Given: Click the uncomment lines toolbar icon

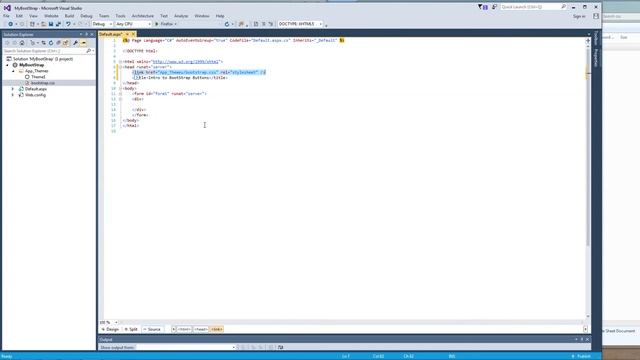Looking at the screenshot, I should pyautogui.click(x=271, y=24).
